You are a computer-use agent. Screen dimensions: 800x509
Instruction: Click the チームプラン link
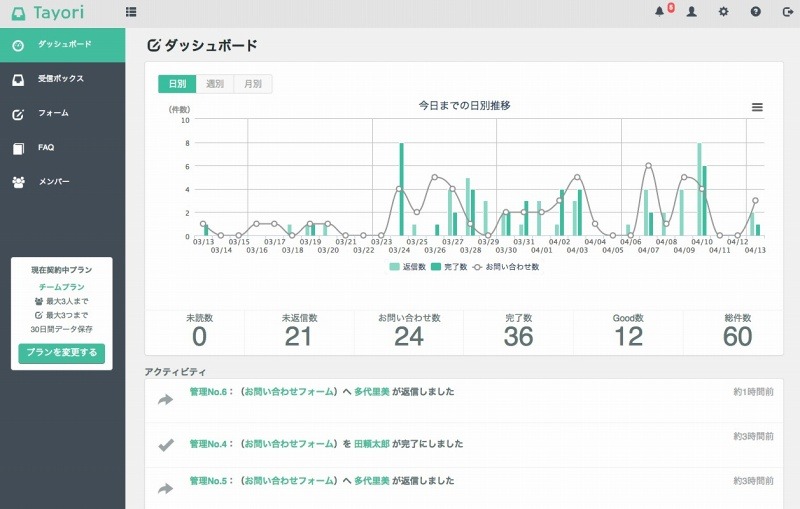(x=62, y=287)
